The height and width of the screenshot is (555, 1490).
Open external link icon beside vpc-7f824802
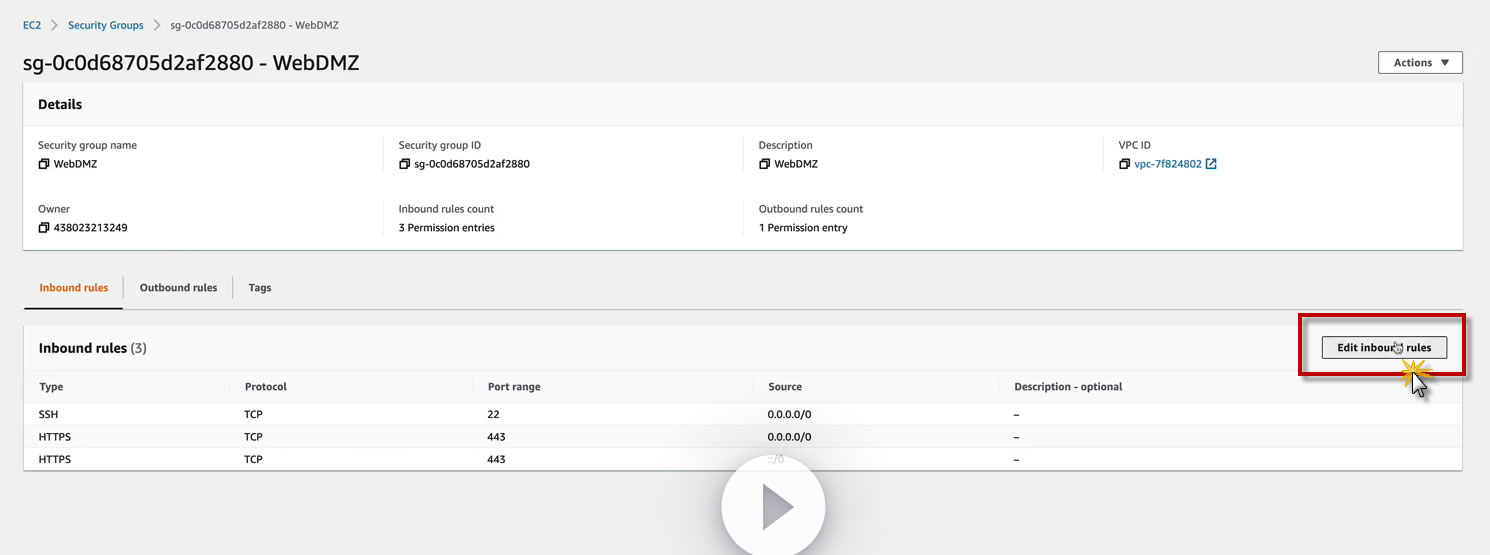coord(1211,164)
